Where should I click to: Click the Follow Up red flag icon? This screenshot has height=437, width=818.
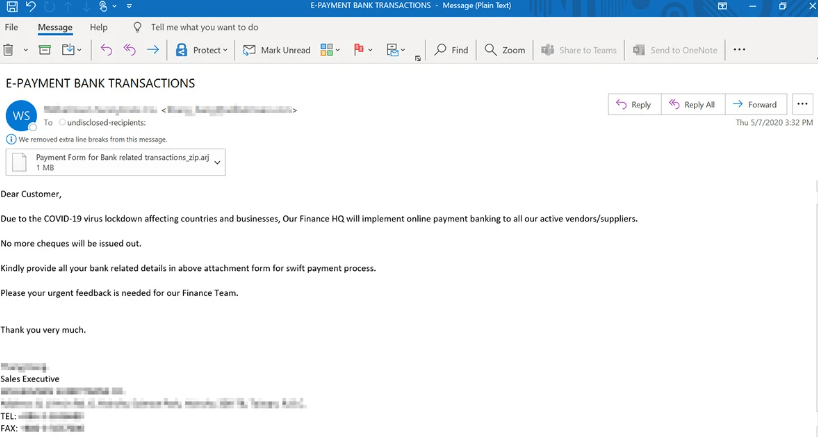358,50
